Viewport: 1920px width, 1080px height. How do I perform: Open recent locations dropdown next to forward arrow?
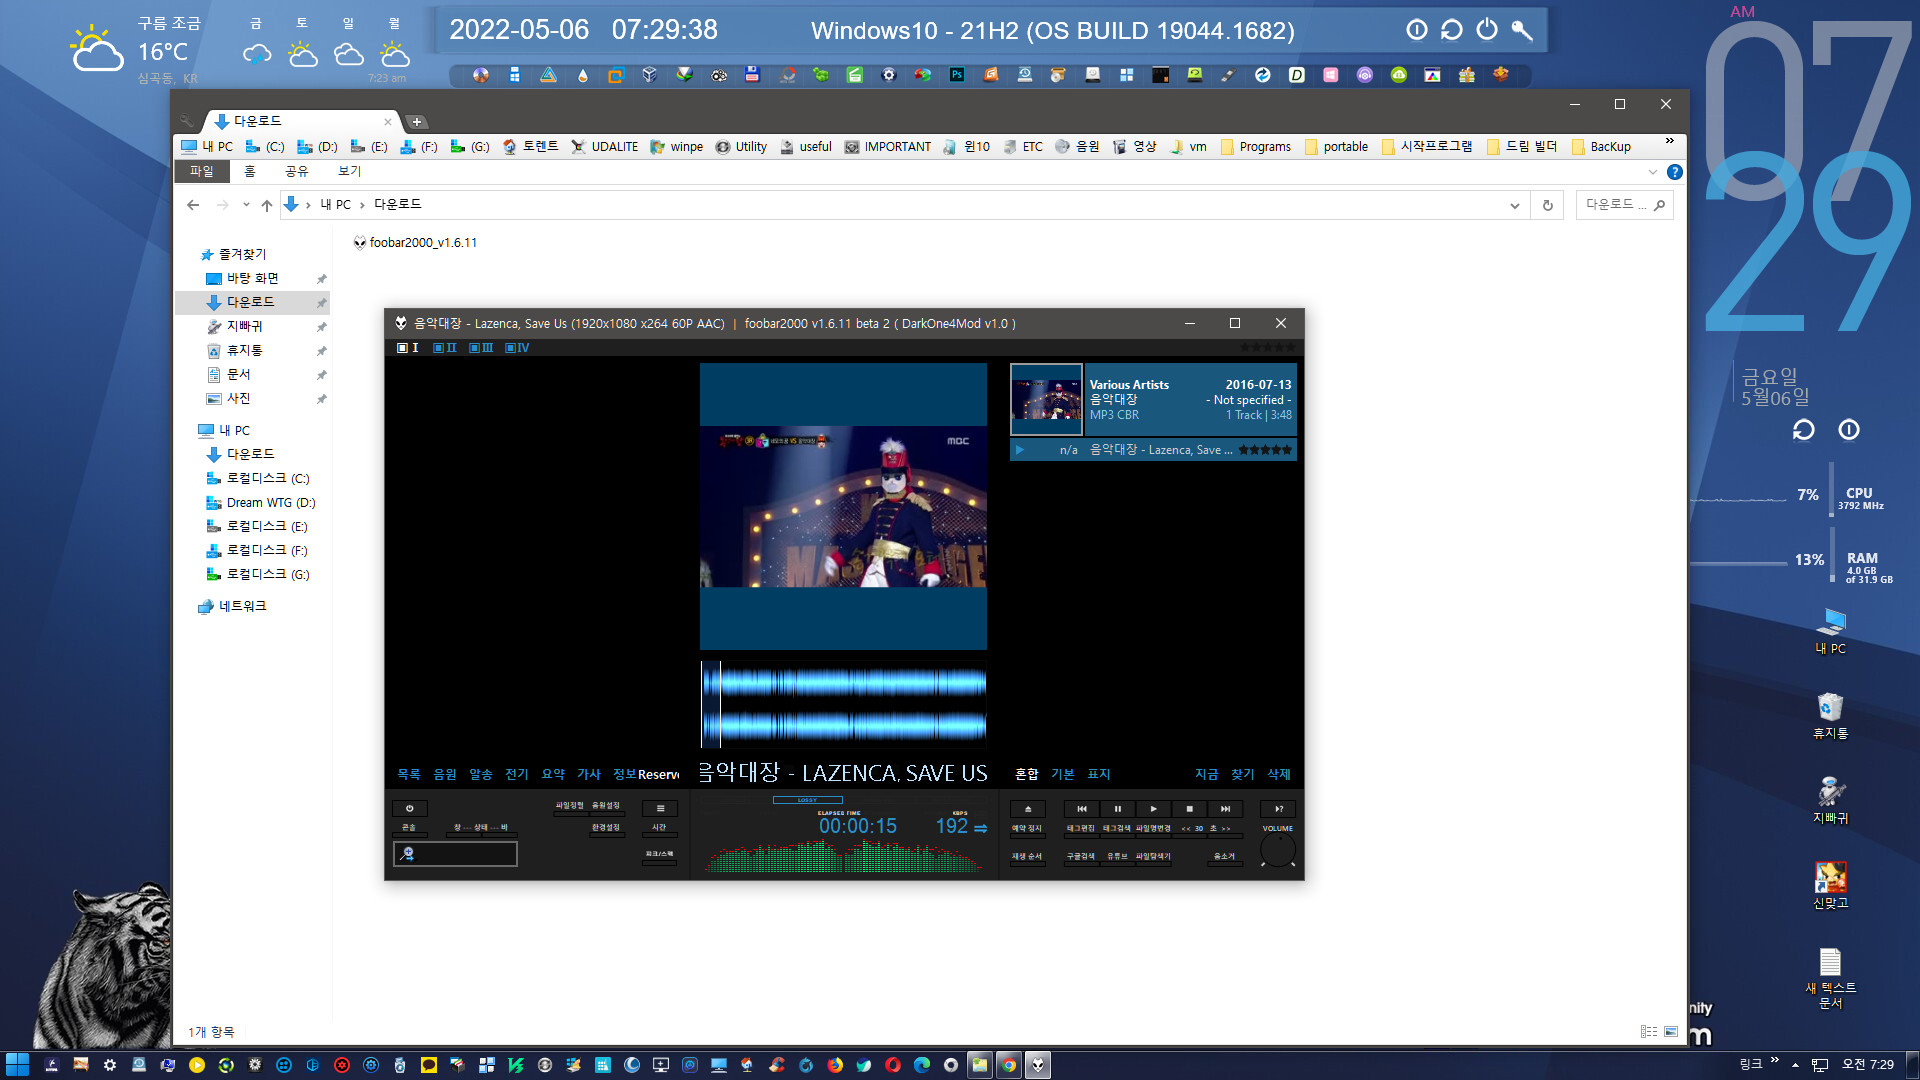246,205
